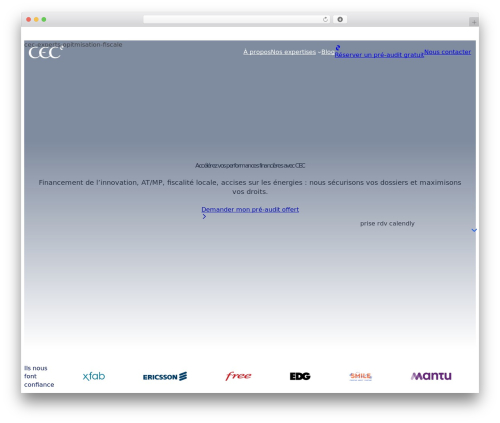Screen dimensions: 500x423
Task: Click Réserver un pré-audit gratuit link
Action: 379,55
